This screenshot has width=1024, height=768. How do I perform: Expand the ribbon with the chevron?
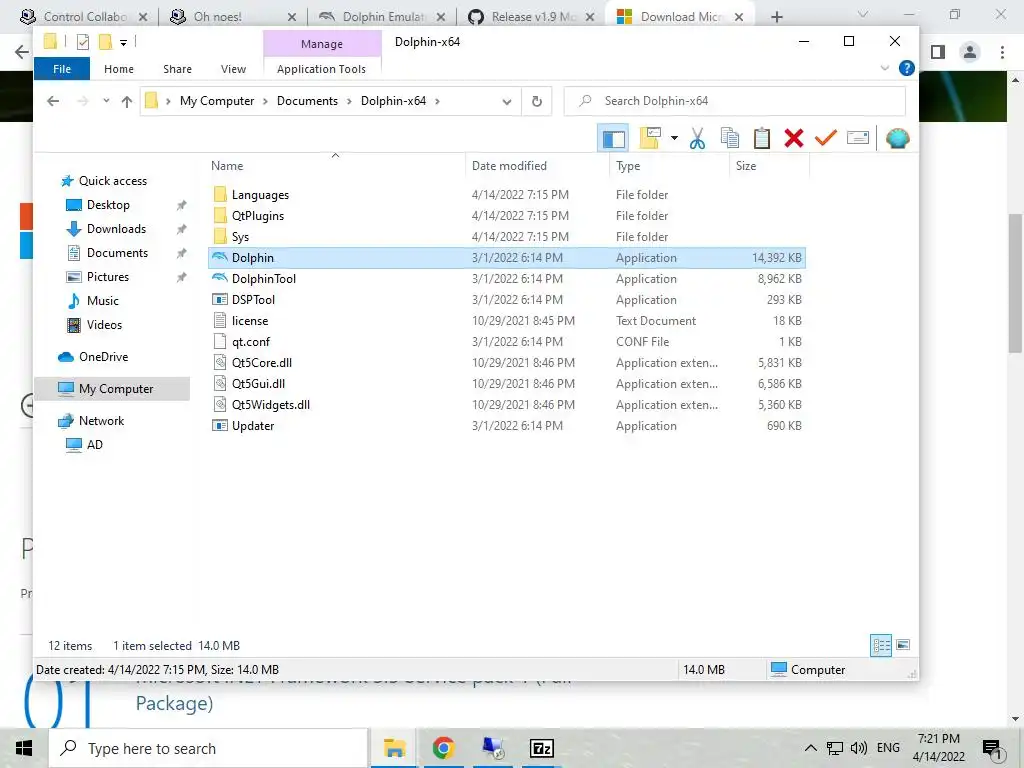click(885, 68)
